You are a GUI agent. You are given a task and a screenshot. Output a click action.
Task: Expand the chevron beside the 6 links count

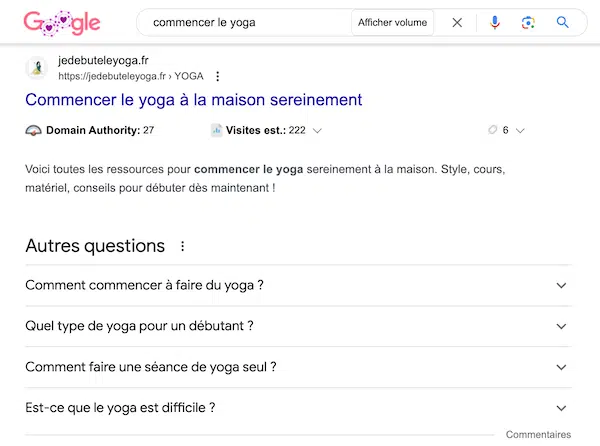tap(520, 130)
